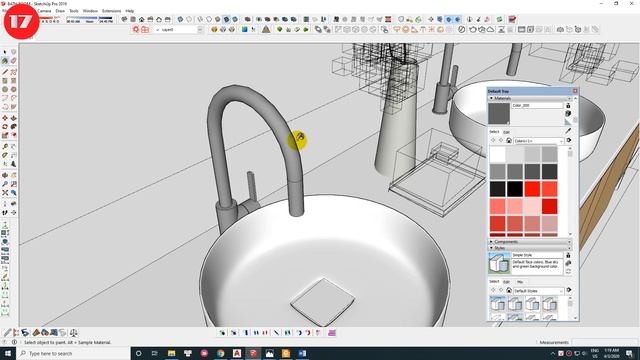Open Details arrow menu in Materials browser
Screen dimensions: 640x360
pyautogui.click(x=569, y=140)
